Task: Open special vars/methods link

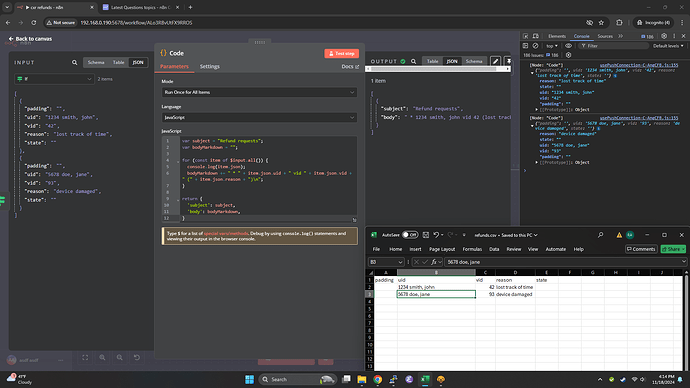Action: pos(226,234)
